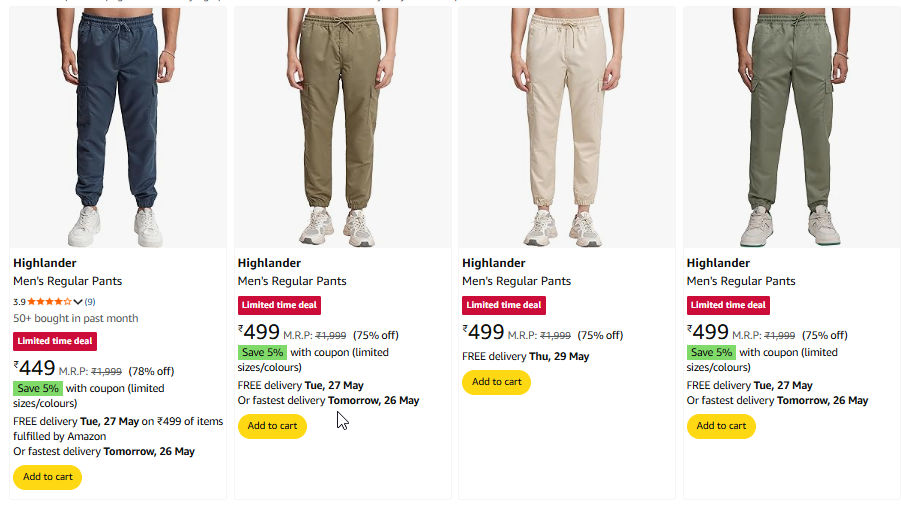Viewport: 901px width, 506px height.
Task: Click the Limited time deal badge on cream pants
Action: click(x=504, y=305)
